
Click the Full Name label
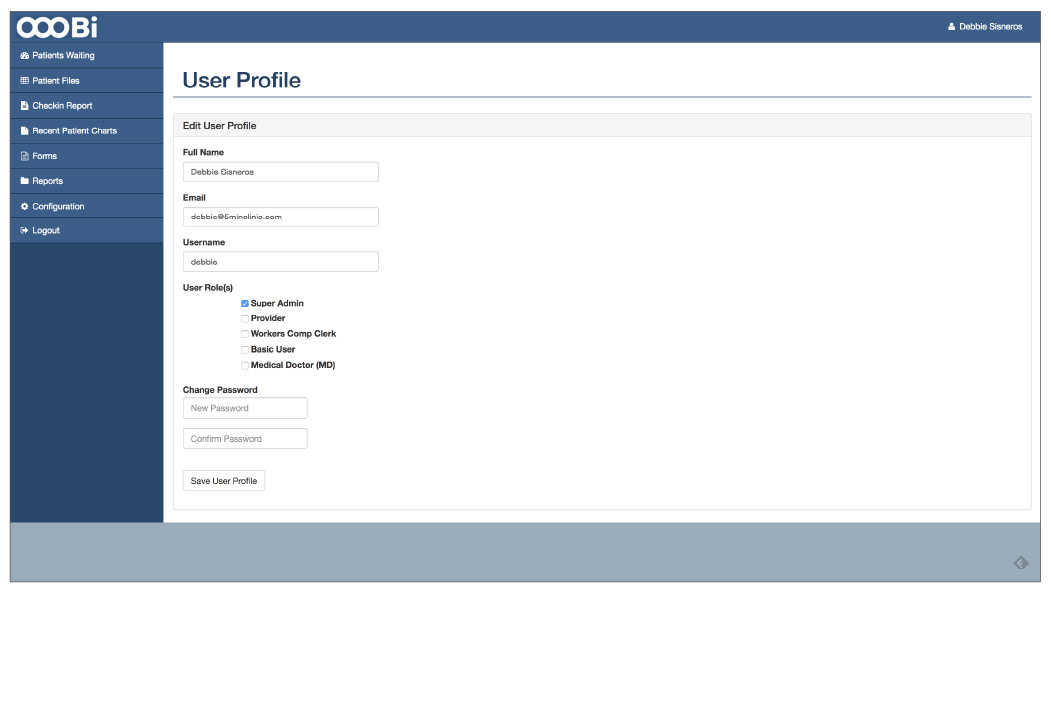pyautogui.click(x=203, y=152)
